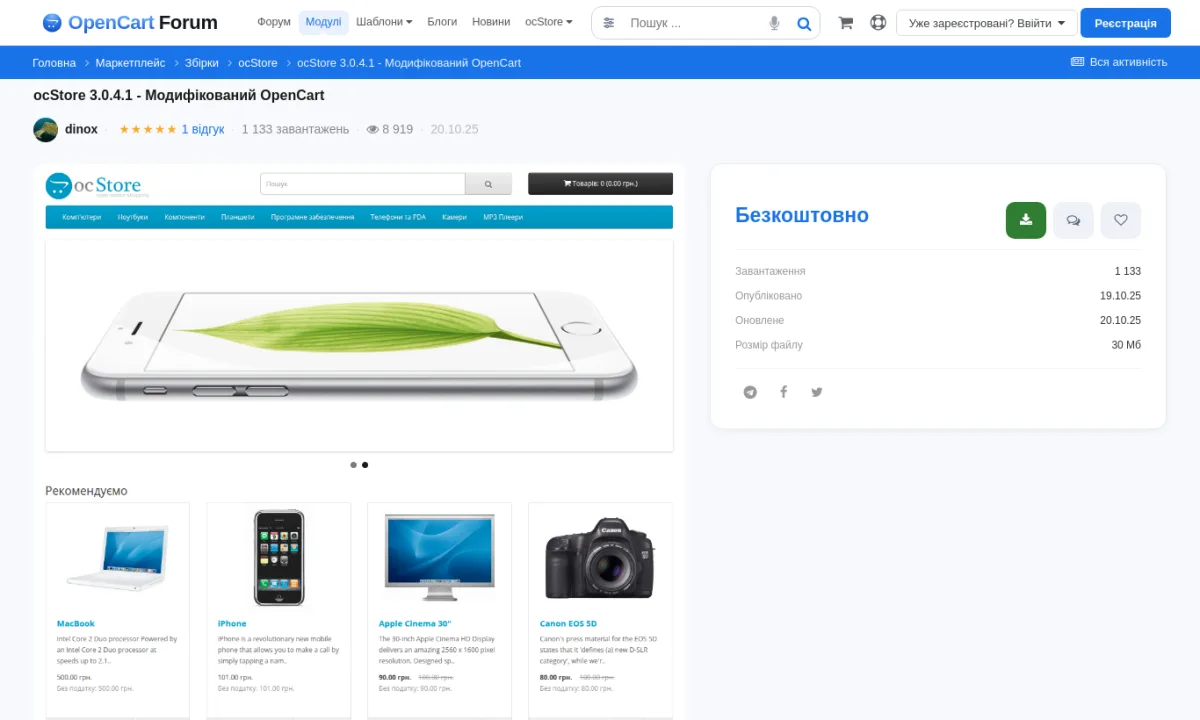
Task: Click the Безкоштовно price heading
Action: 802,215
